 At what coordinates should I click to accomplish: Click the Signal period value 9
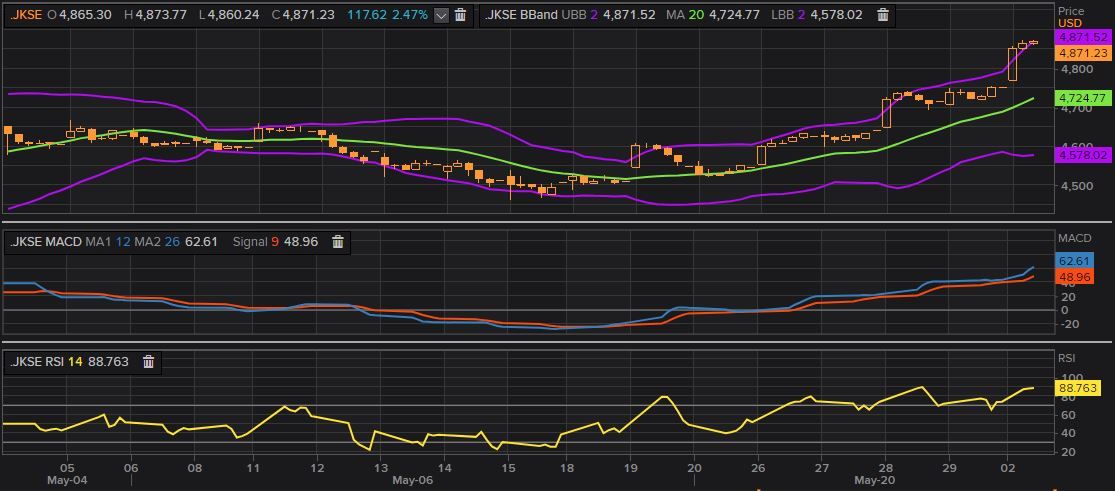pos(274,242)
